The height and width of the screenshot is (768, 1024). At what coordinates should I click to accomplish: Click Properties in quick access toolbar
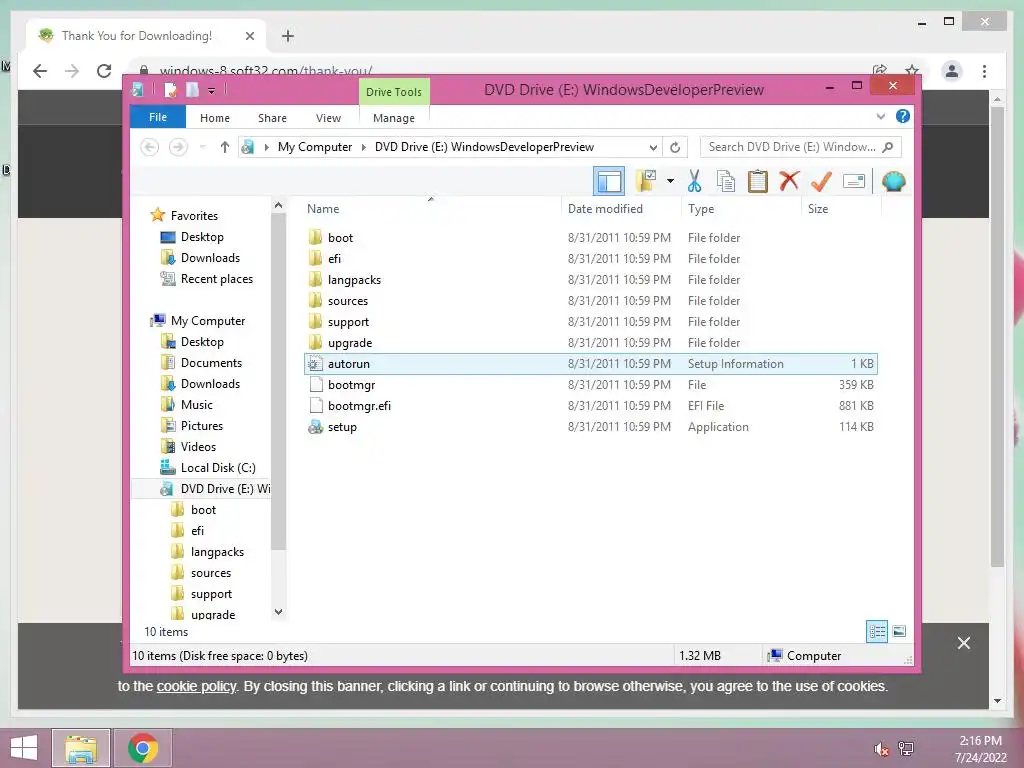(170, 89)
